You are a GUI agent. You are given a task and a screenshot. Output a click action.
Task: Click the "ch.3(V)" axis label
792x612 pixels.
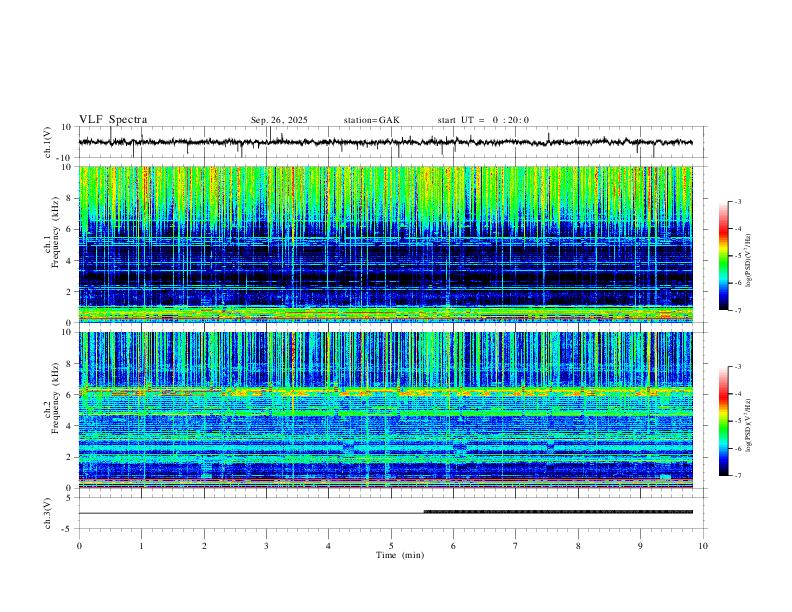coord(48,513)
